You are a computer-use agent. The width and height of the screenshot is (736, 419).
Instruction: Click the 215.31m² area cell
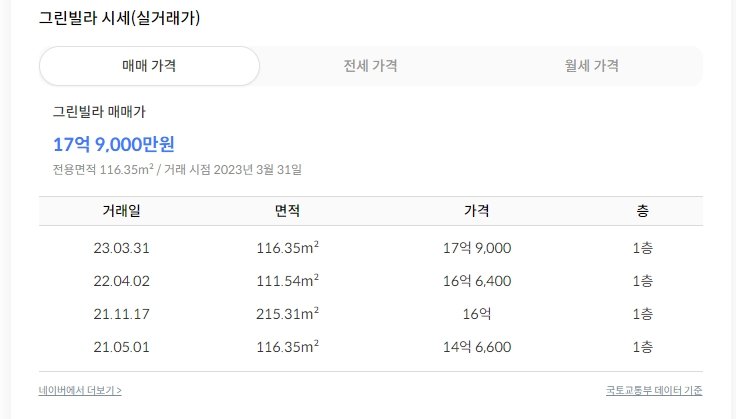pyautogui.click(x=287, y=314)
